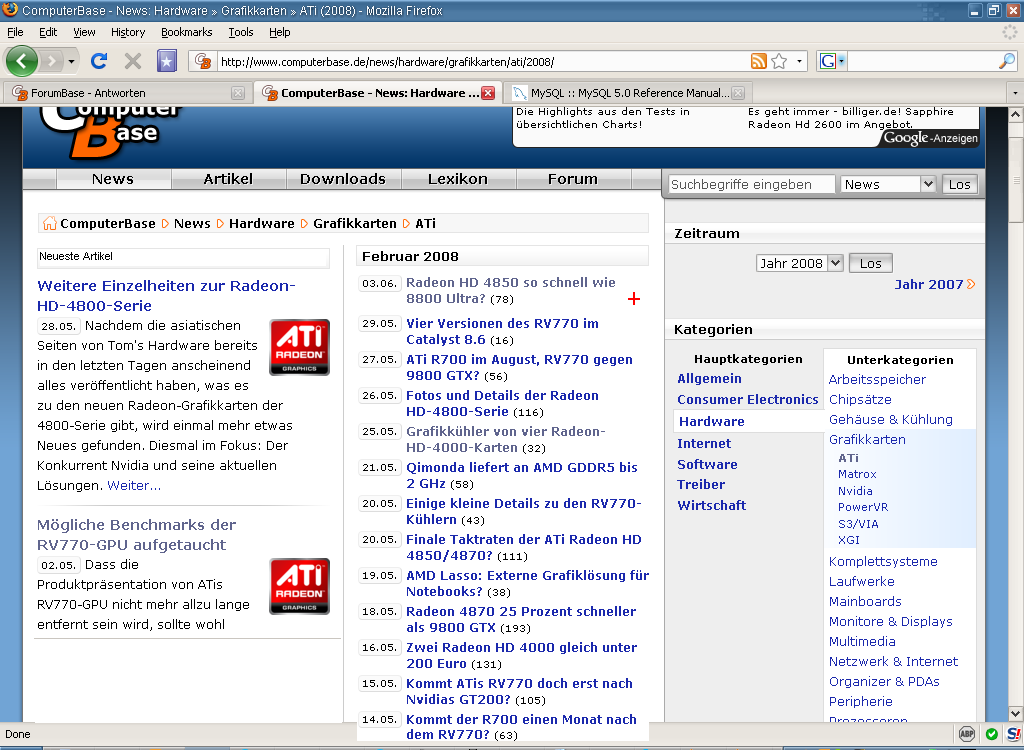Click the Suchbegriffe eingeben search field
Screen dimensions: 1024x750
752,184
